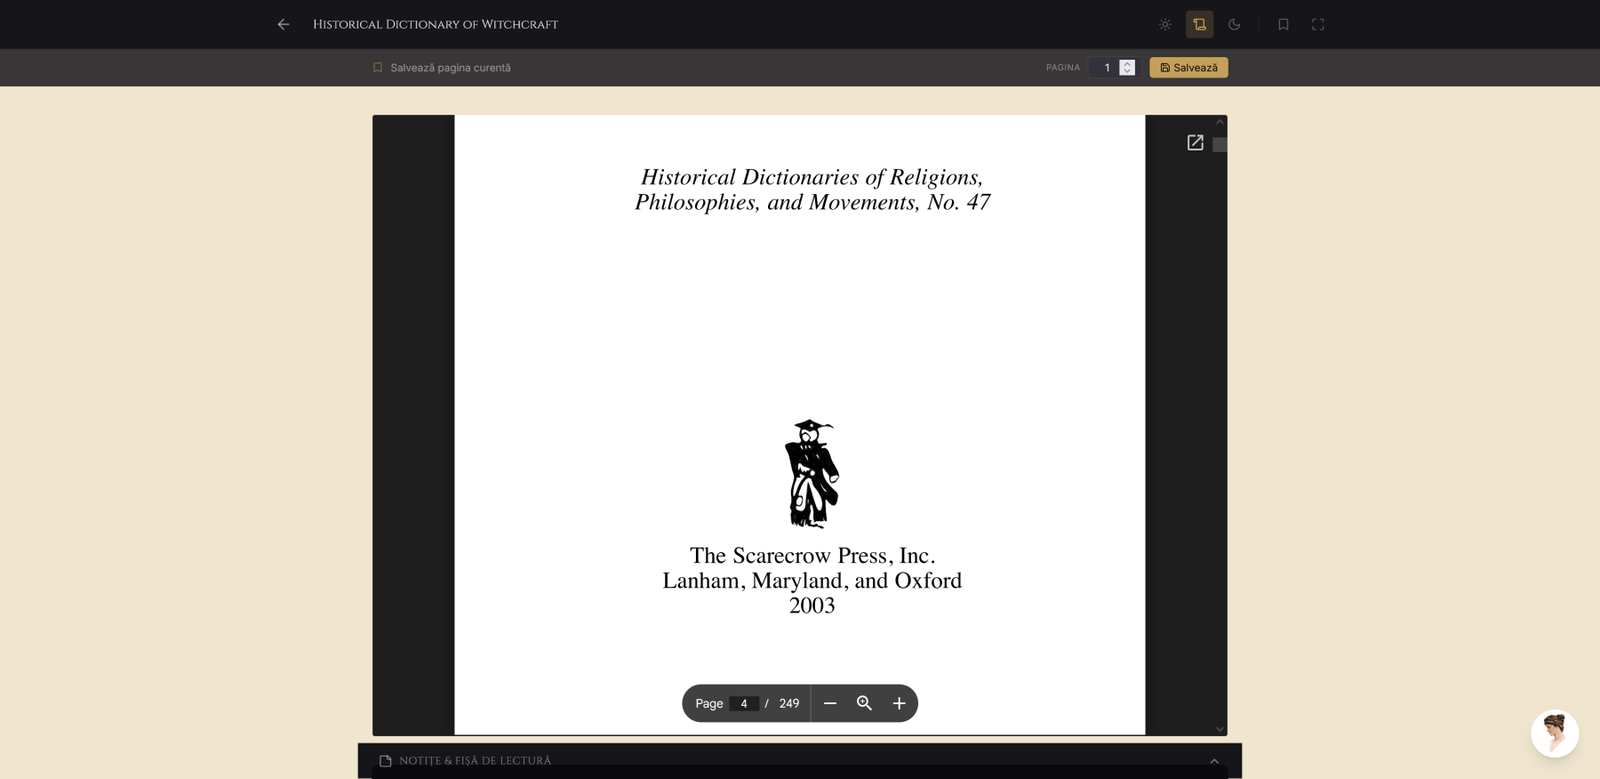Viewport: 1600px width, 779px height.
Task: Click the 'Historical Dictionaries of Religions,' heading line
Action: [812, 177]
